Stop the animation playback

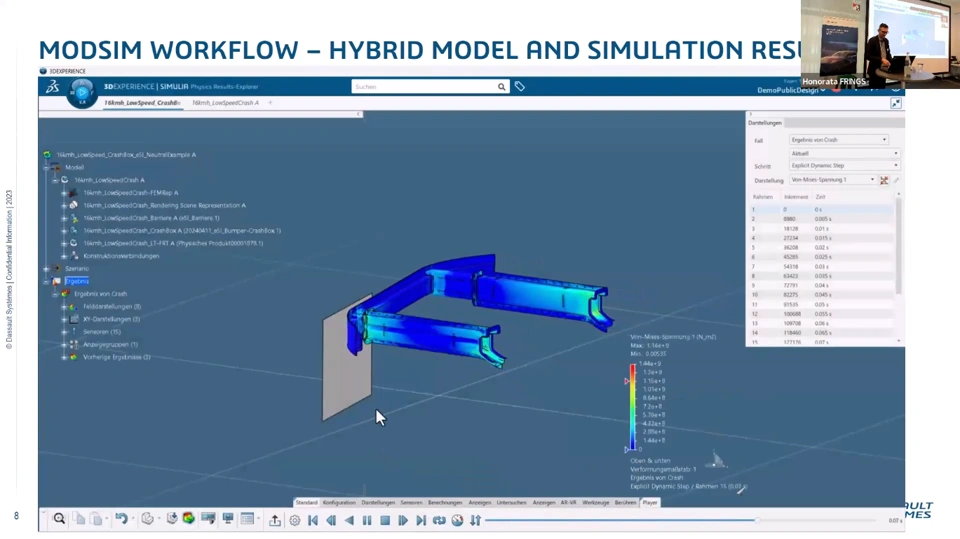(385, 520)
